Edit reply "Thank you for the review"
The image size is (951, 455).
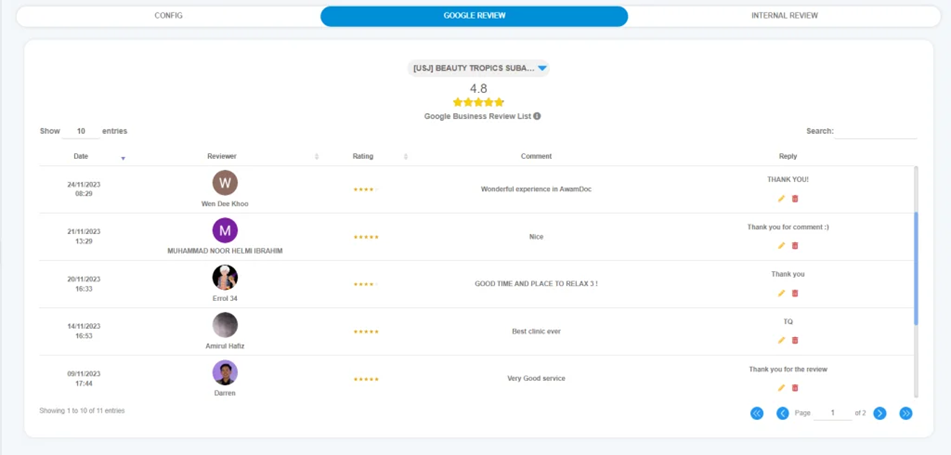pos(781,388)
